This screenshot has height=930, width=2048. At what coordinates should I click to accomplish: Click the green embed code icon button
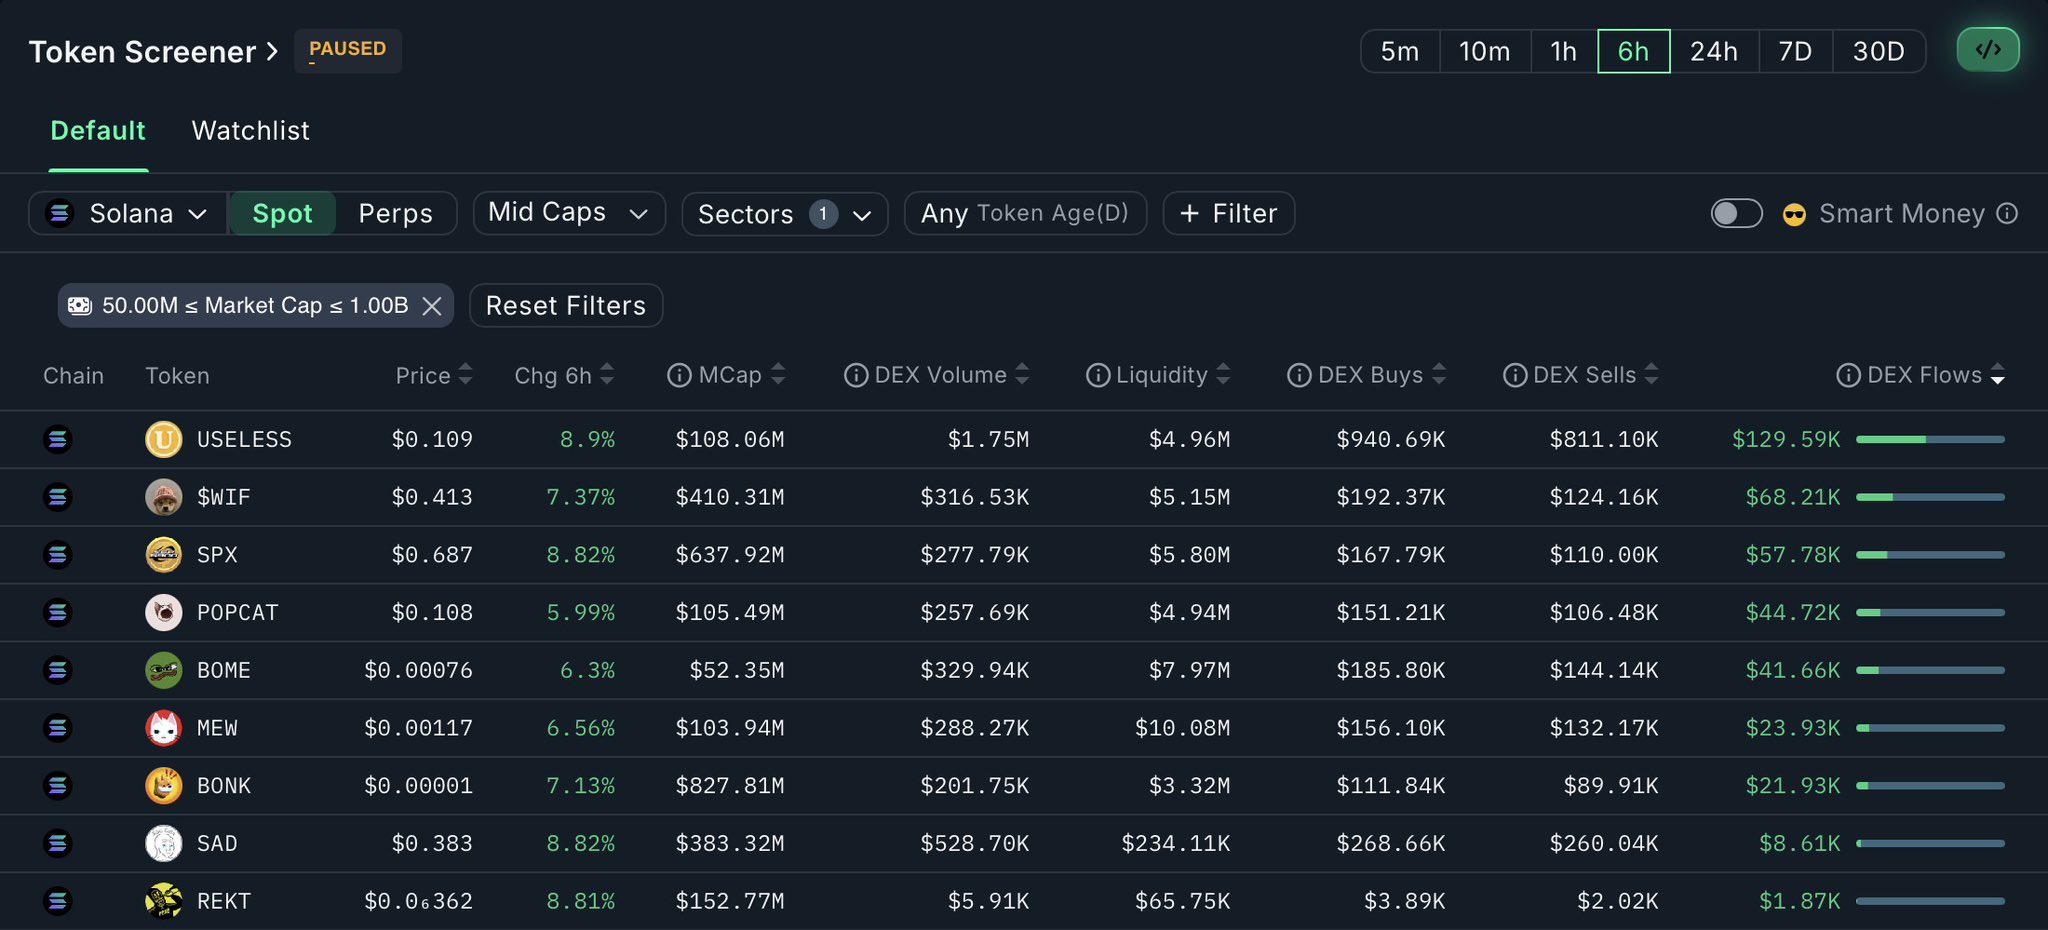pos(1987,50)
